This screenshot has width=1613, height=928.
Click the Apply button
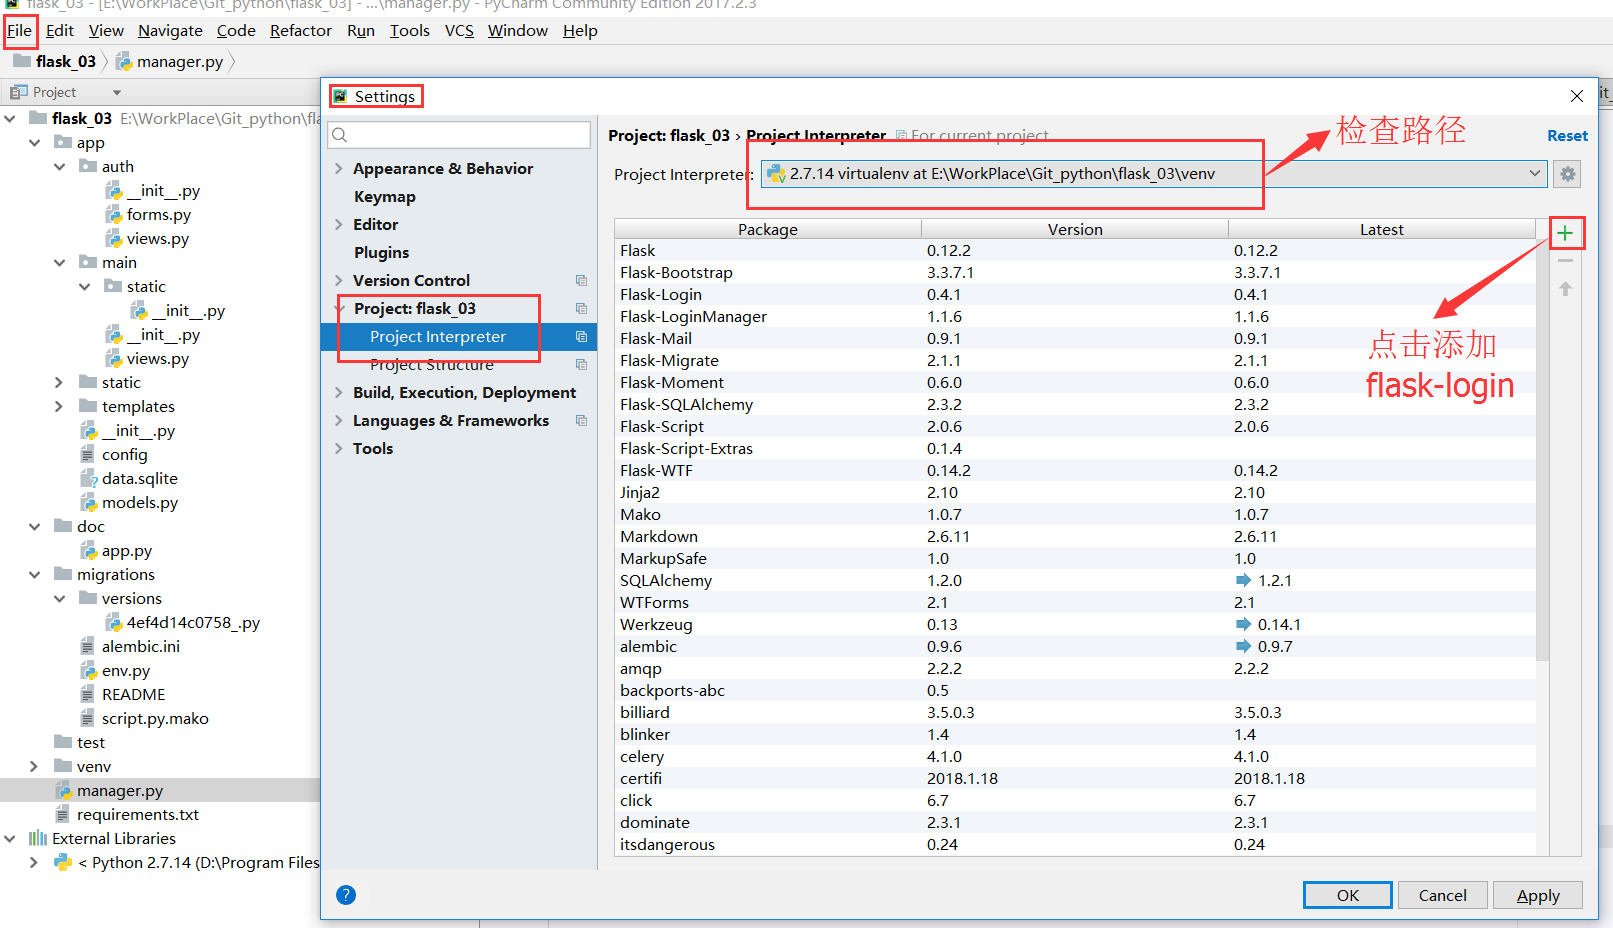click(1537, 895)
